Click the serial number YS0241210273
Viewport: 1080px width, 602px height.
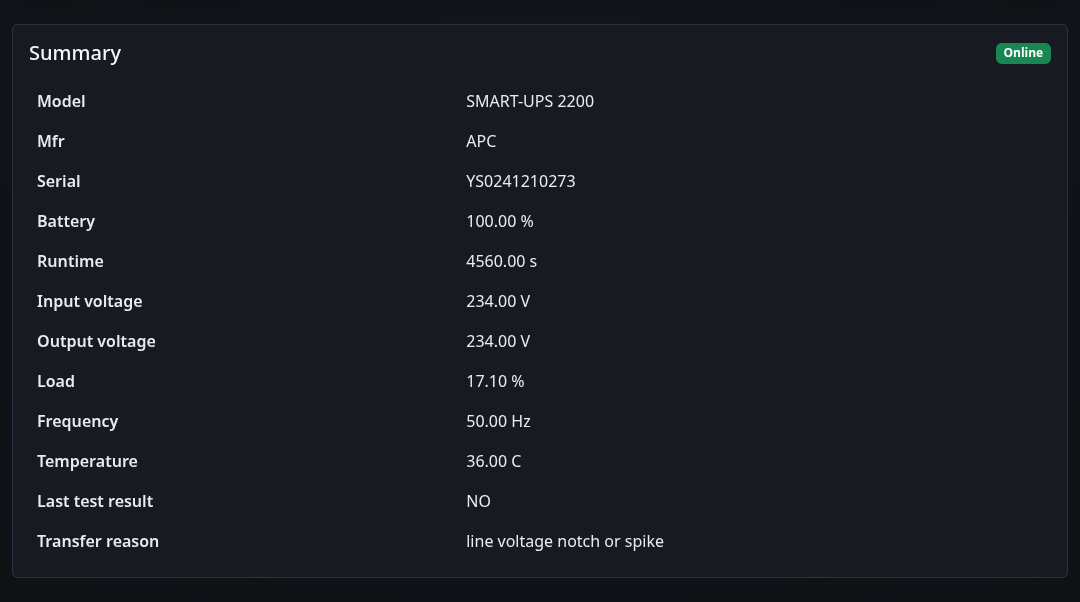coord(521,181)
